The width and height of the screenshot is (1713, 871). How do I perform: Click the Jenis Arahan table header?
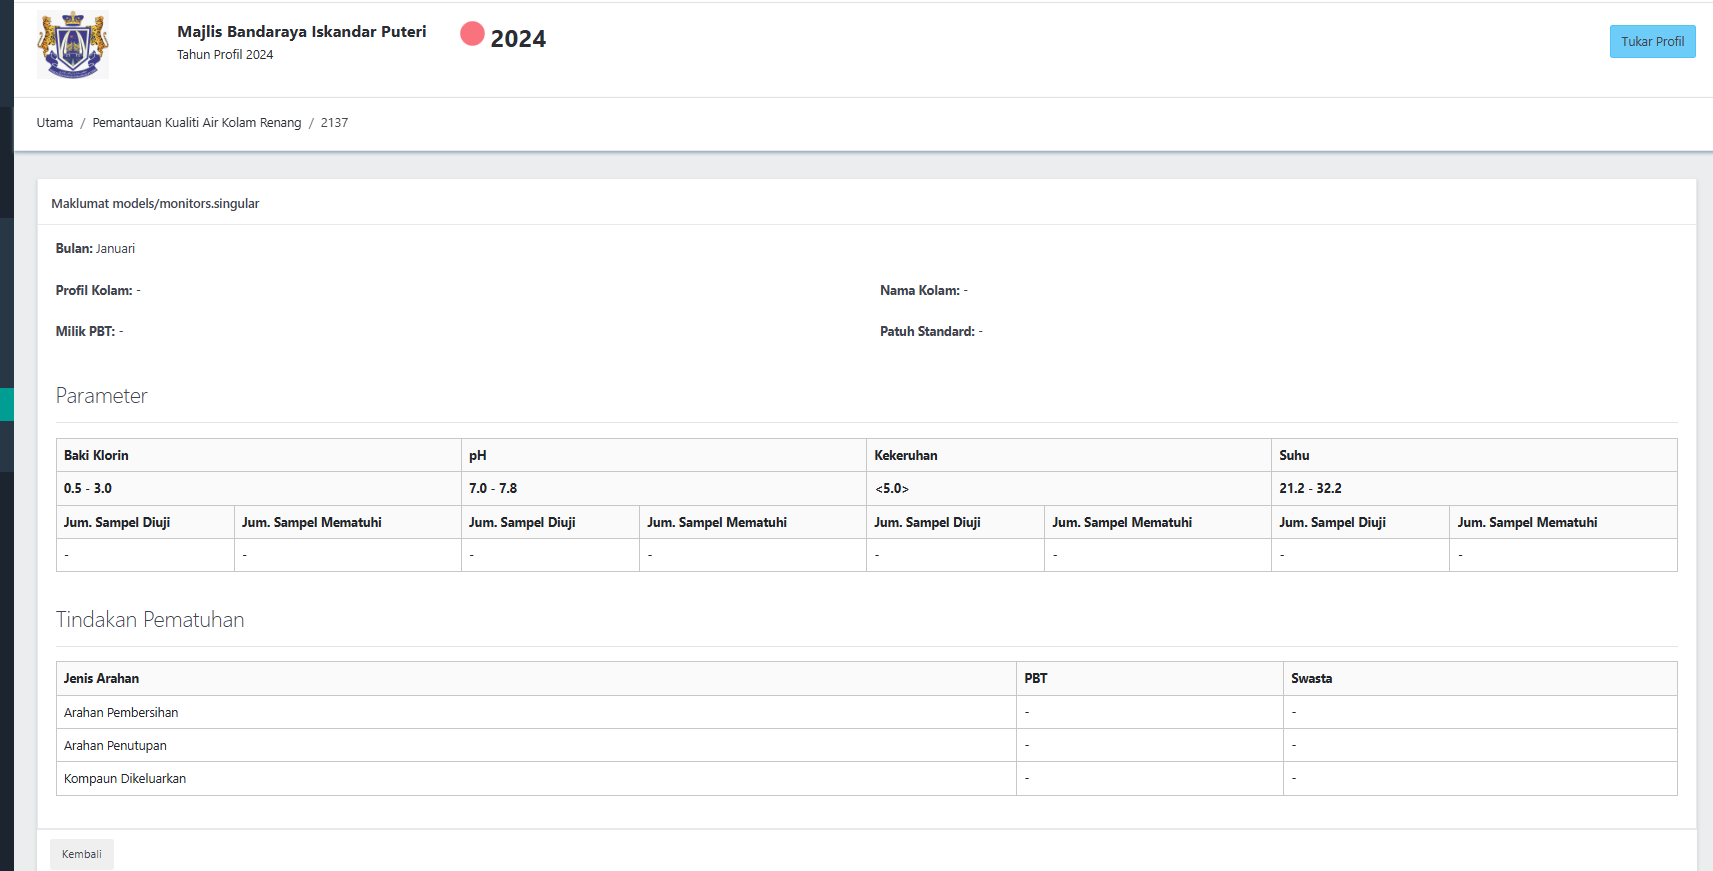pyautogui.click(x=101, y=678)
